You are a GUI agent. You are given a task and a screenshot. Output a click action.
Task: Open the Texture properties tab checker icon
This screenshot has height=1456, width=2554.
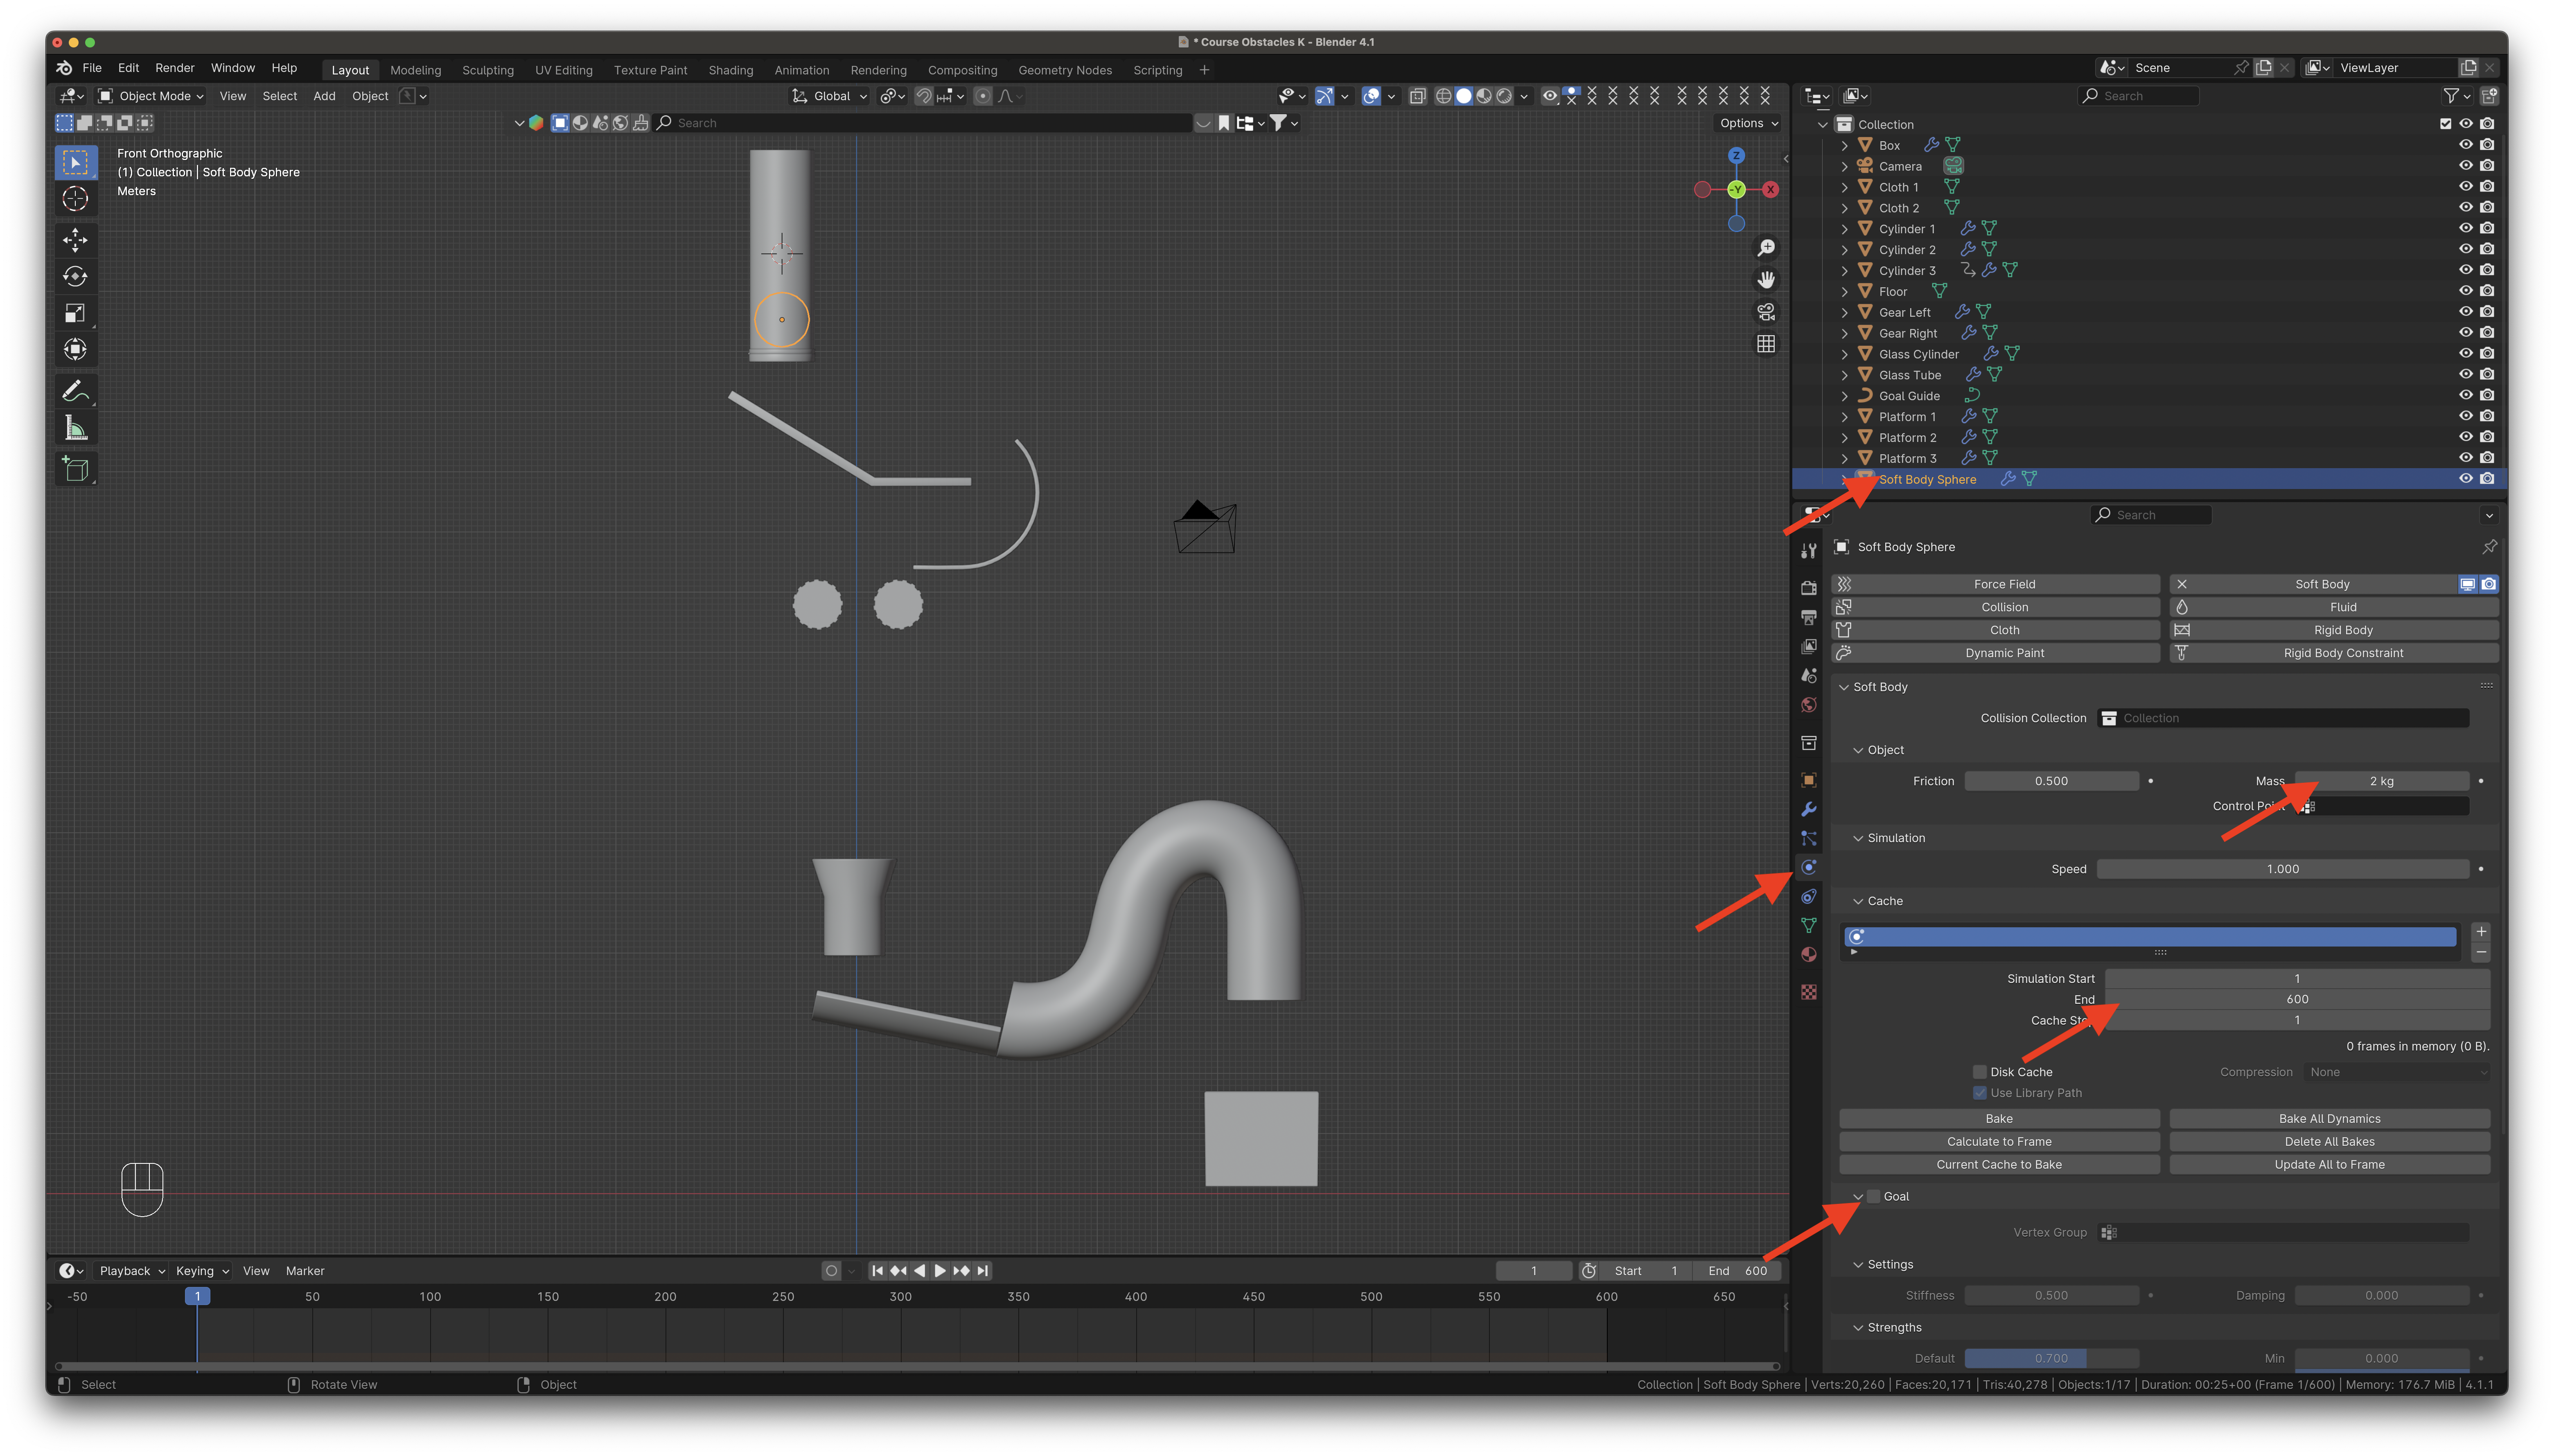pyautogui.click(x=1808, y=992)
